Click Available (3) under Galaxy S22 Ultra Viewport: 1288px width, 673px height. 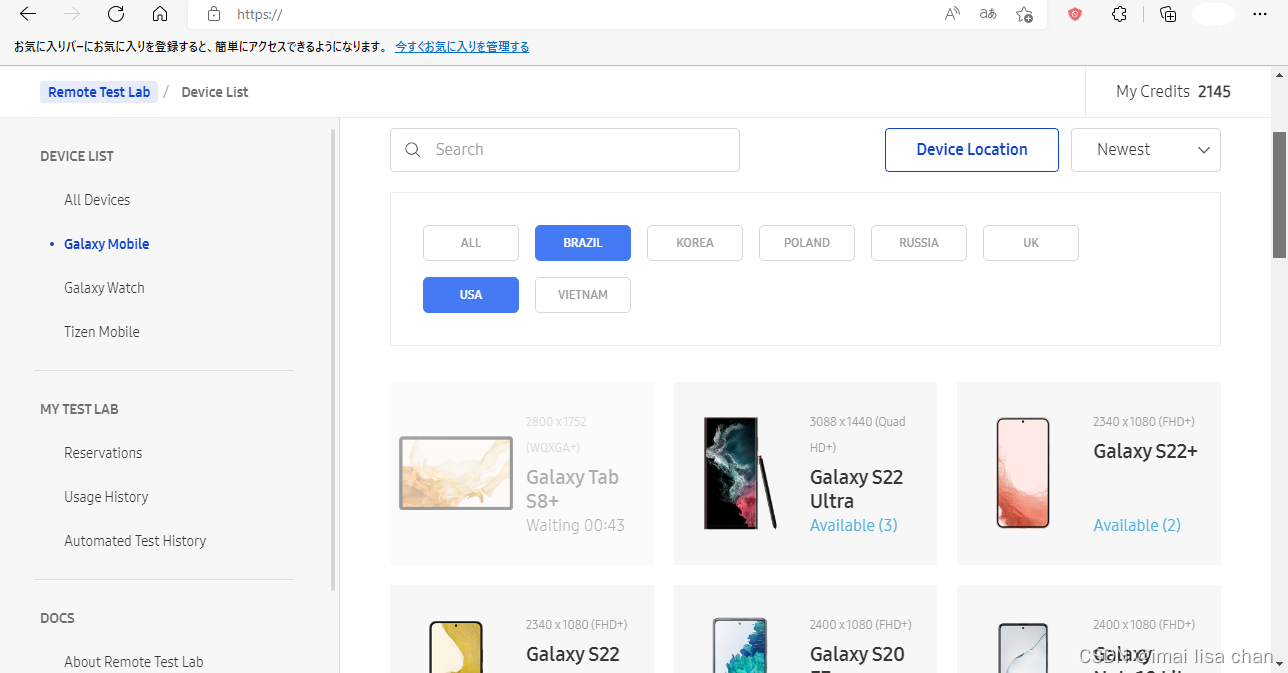coord(854,525)
